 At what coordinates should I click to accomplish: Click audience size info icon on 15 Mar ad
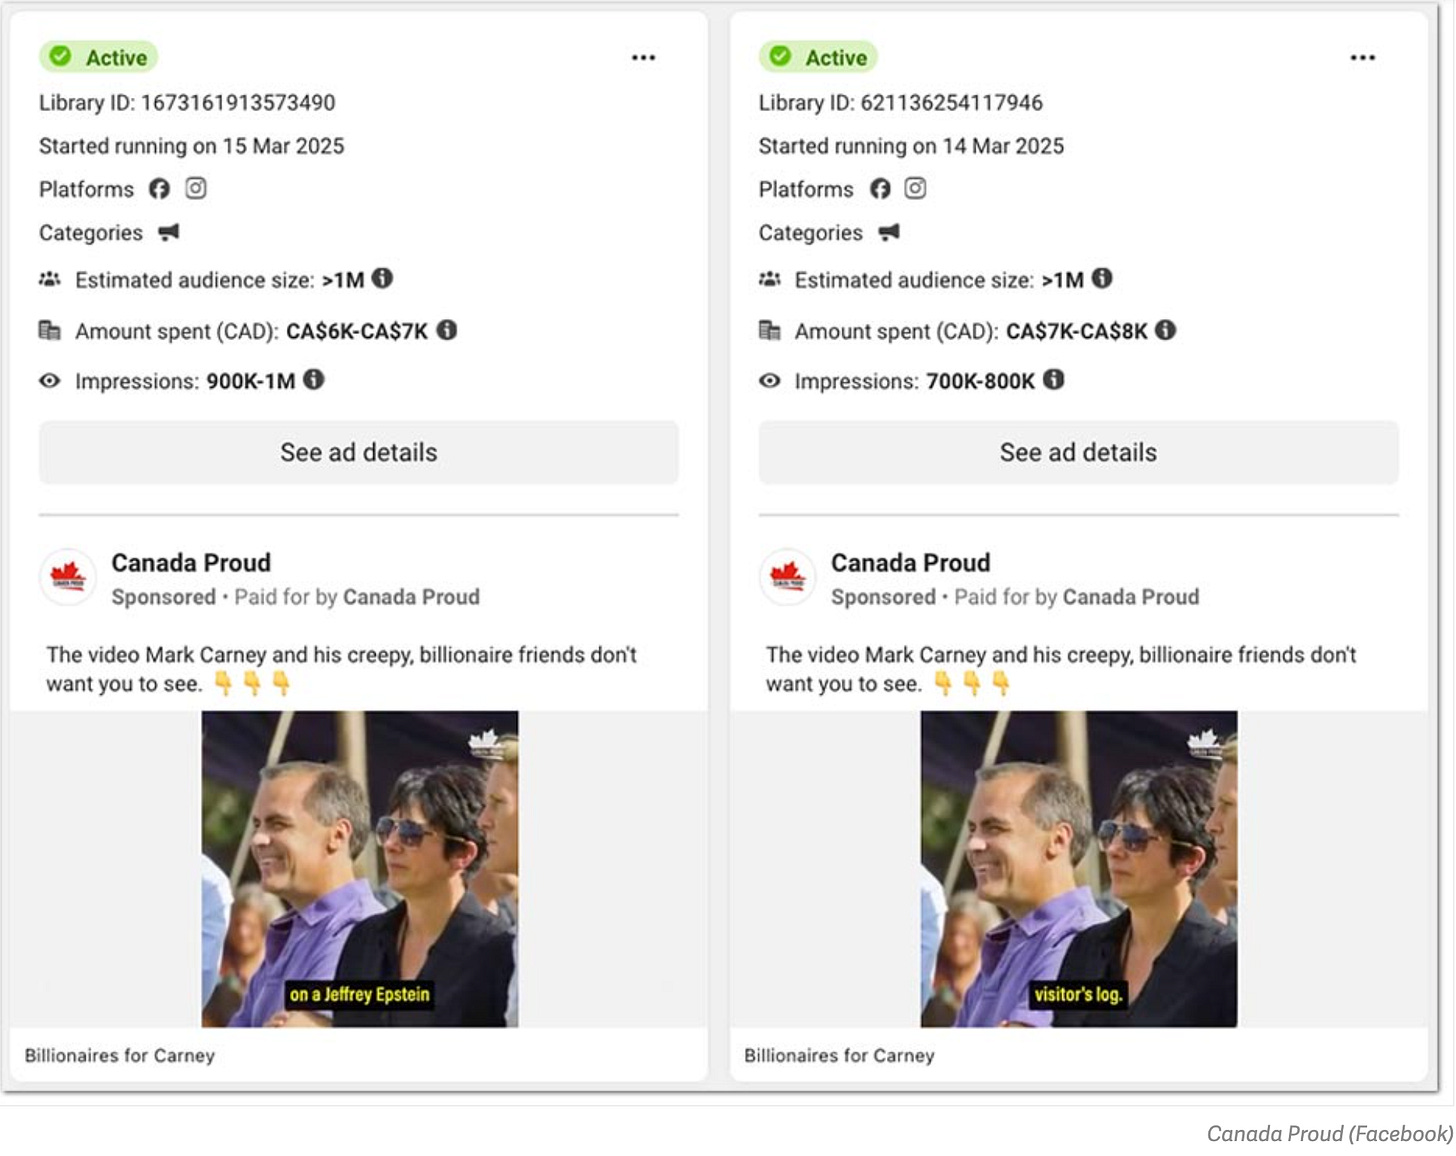(x=382, y=278)
